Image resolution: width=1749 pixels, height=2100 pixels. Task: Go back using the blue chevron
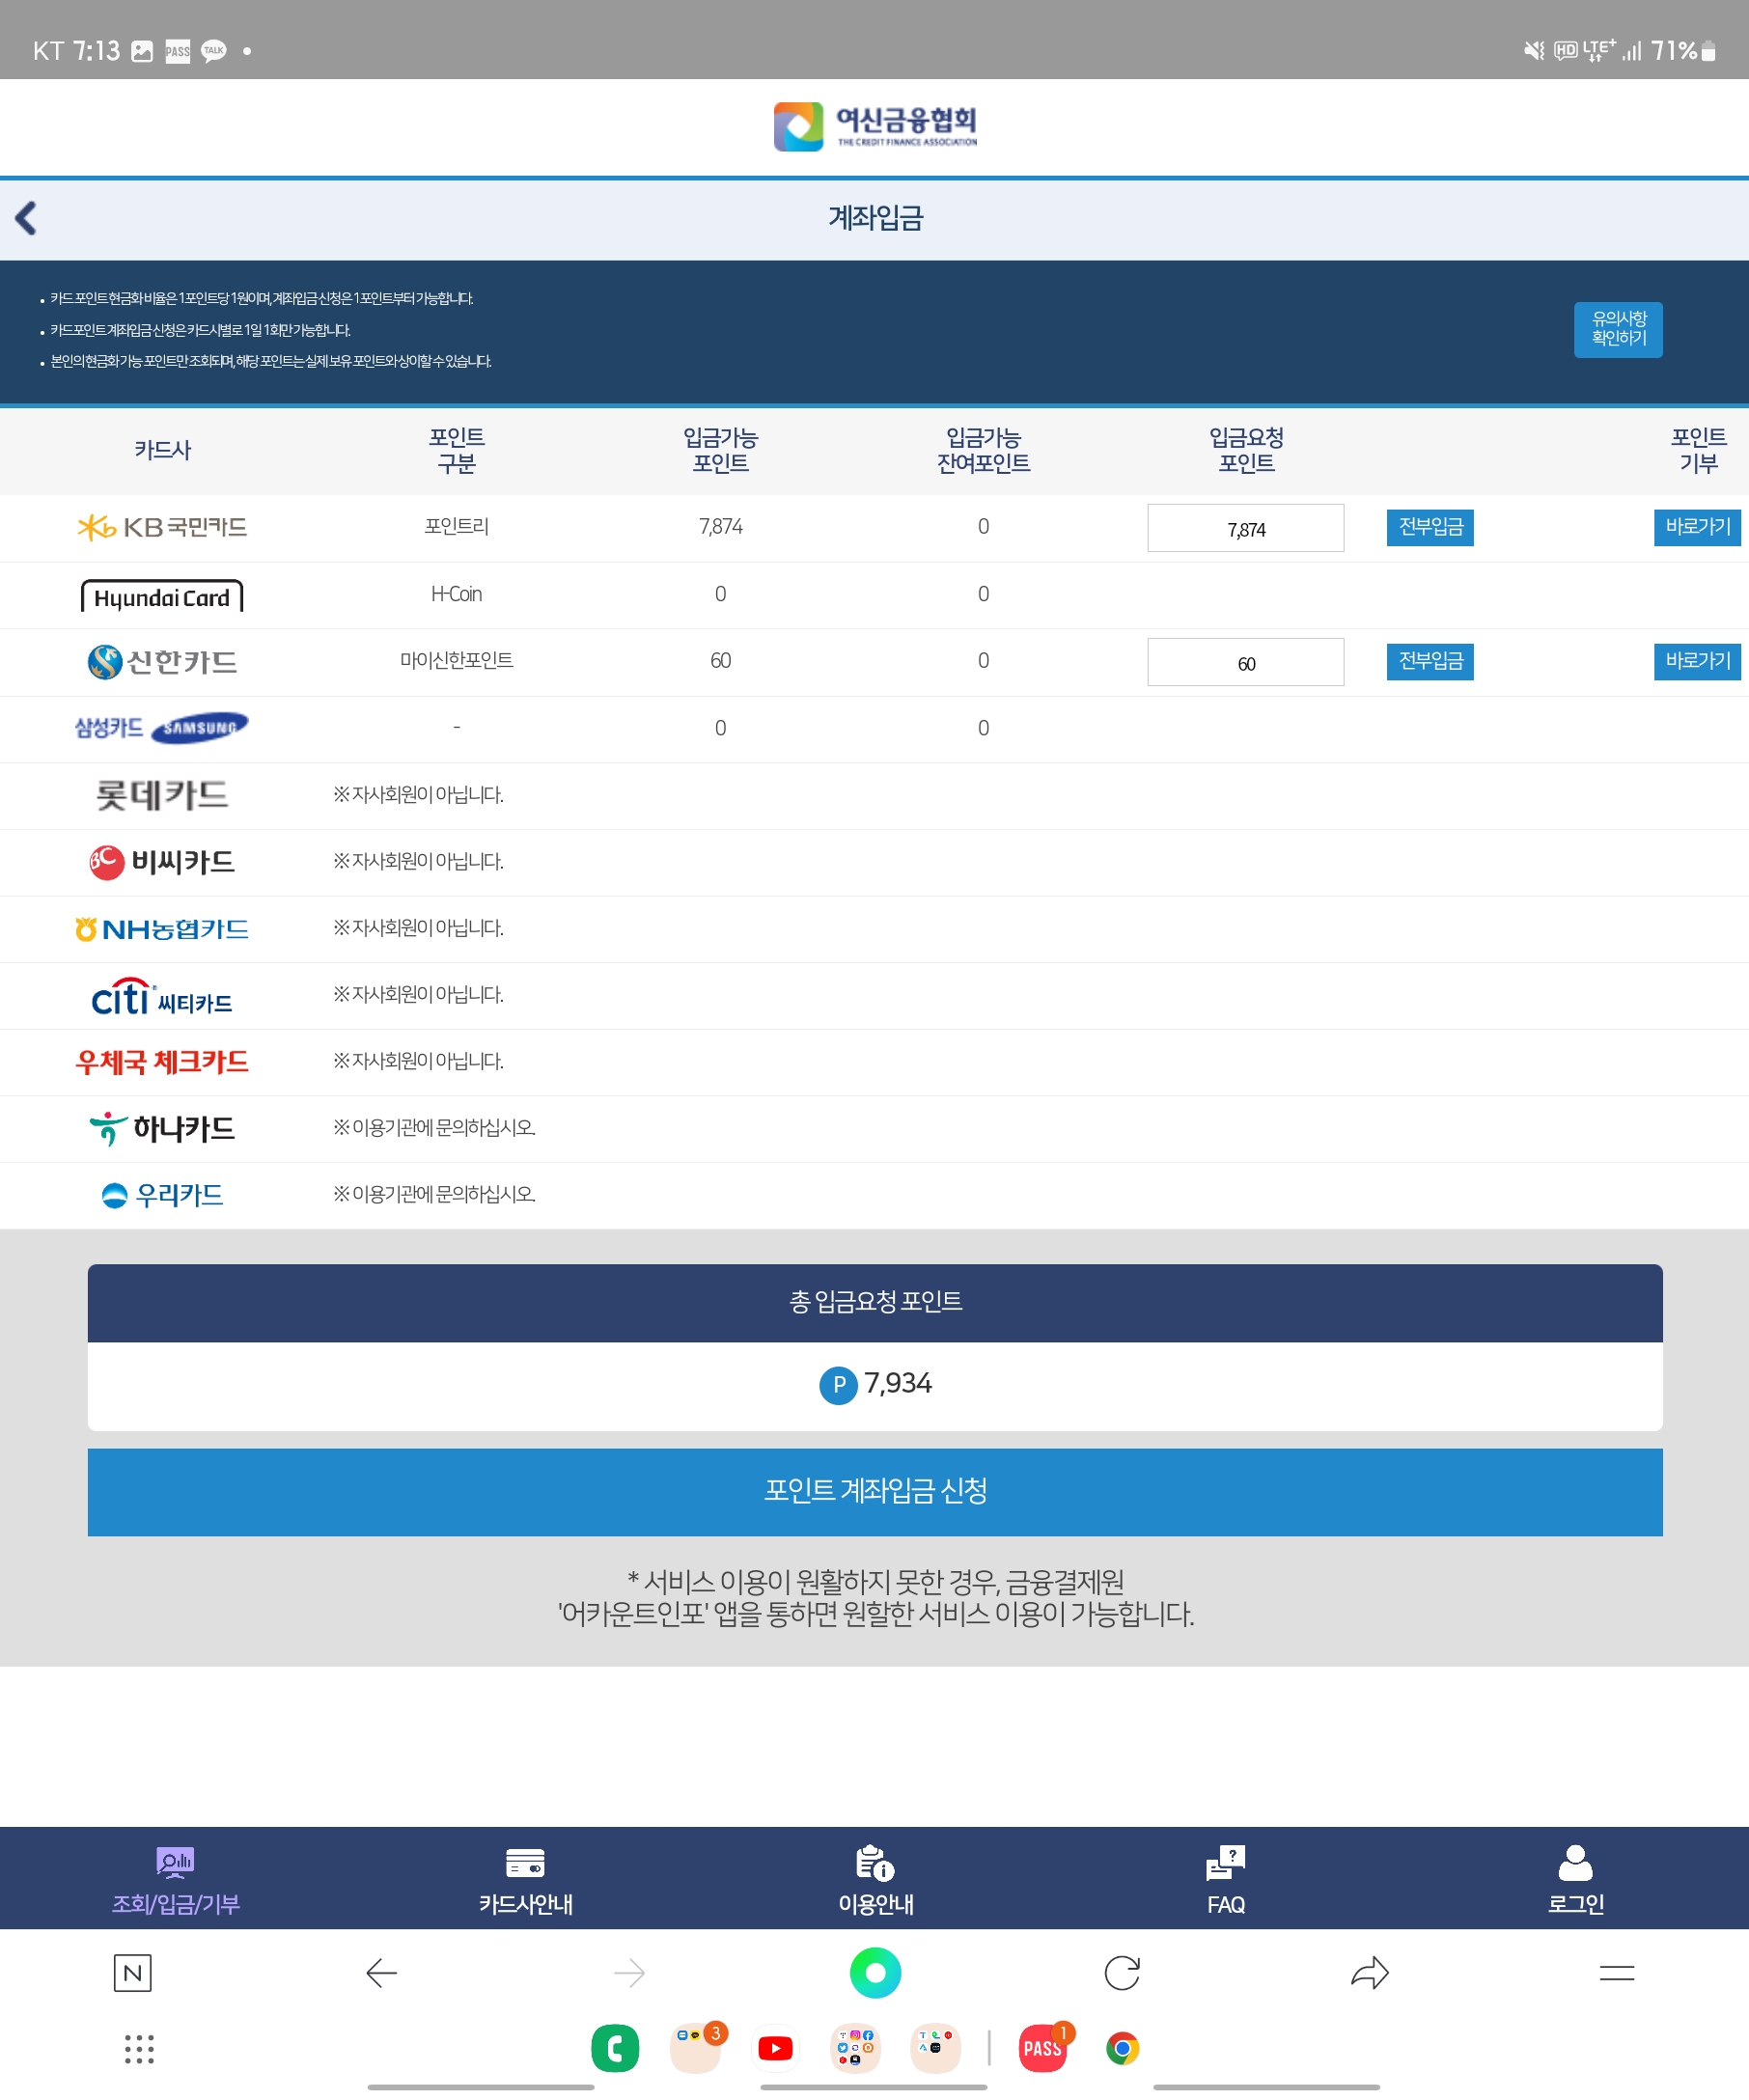tap(26, 218)
